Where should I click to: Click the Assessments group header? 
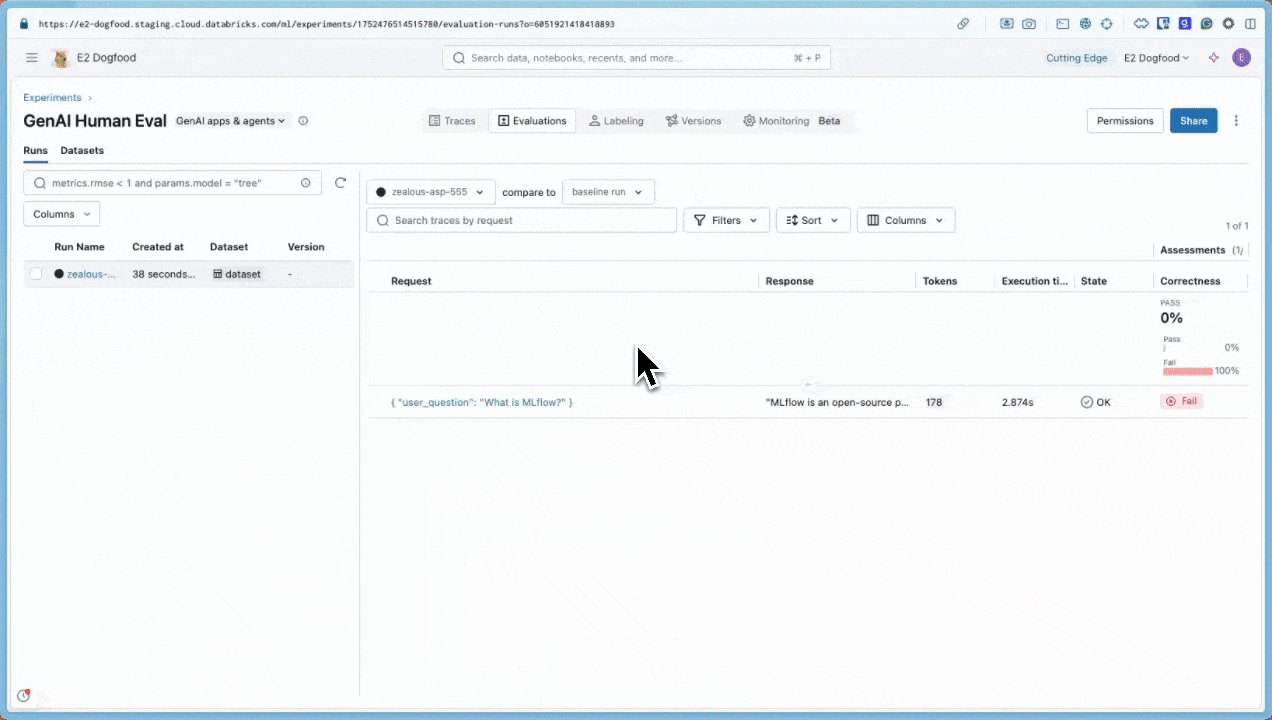pos(1192,250)
